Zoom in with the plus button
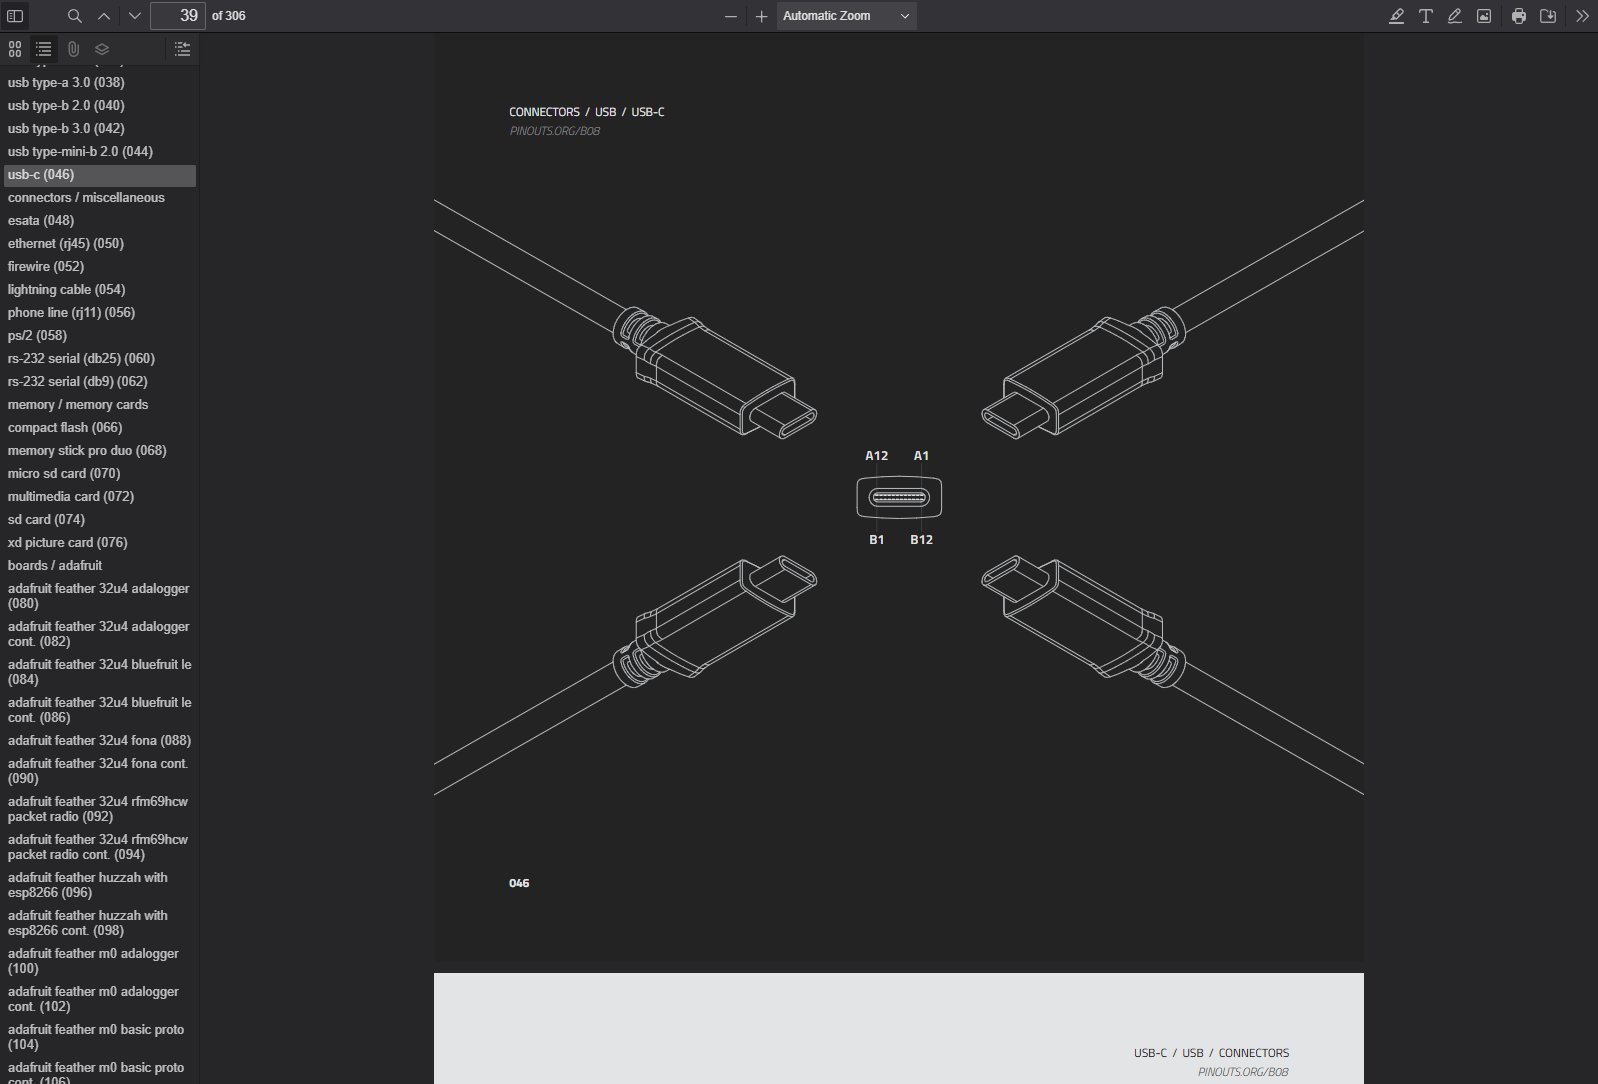Screen dimensions: 1598x1084 click(761, 16)
